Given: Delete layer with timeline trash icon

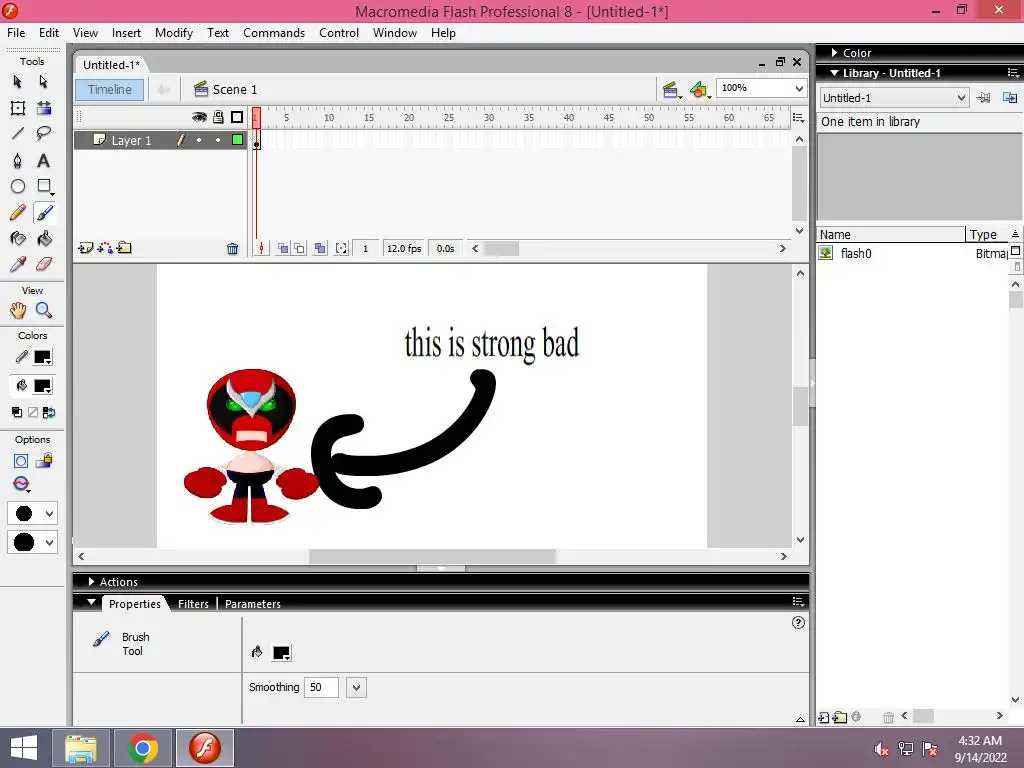Looking at the screenshot, I should pyautogui.click(x=232, y=248).
